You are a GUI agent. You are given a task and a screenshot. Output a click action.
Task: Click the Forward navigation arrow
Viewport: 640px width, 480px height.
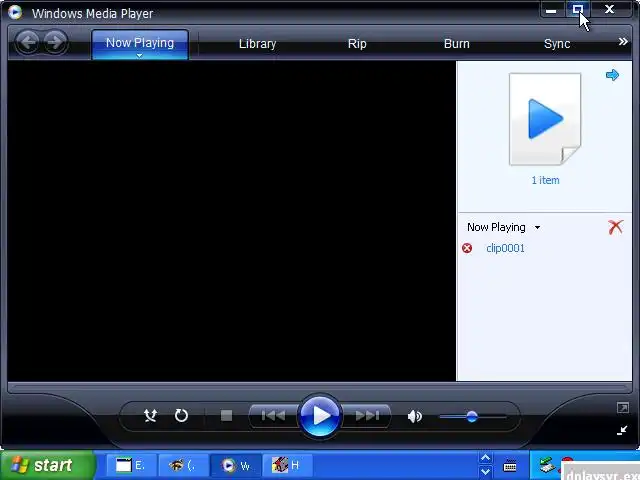tap(55, 42)
